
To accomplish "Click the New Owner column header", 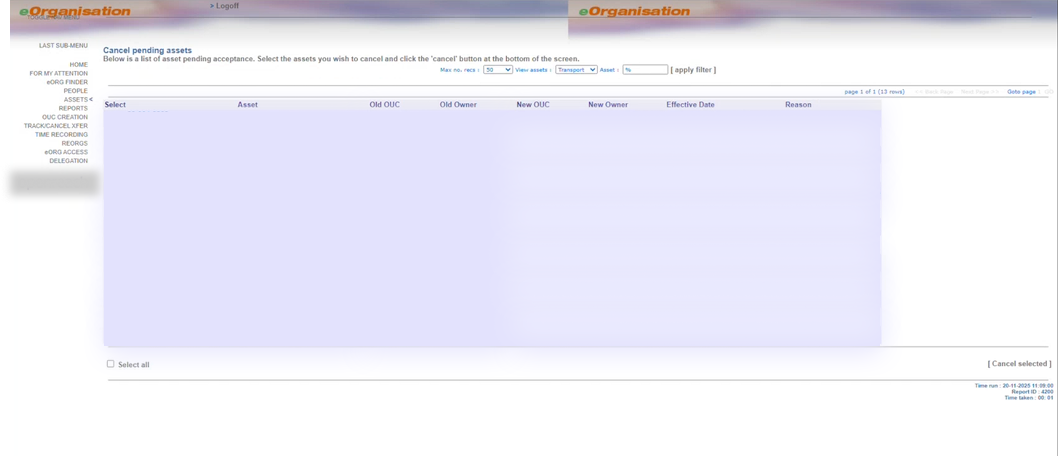I will coord(608,105).
